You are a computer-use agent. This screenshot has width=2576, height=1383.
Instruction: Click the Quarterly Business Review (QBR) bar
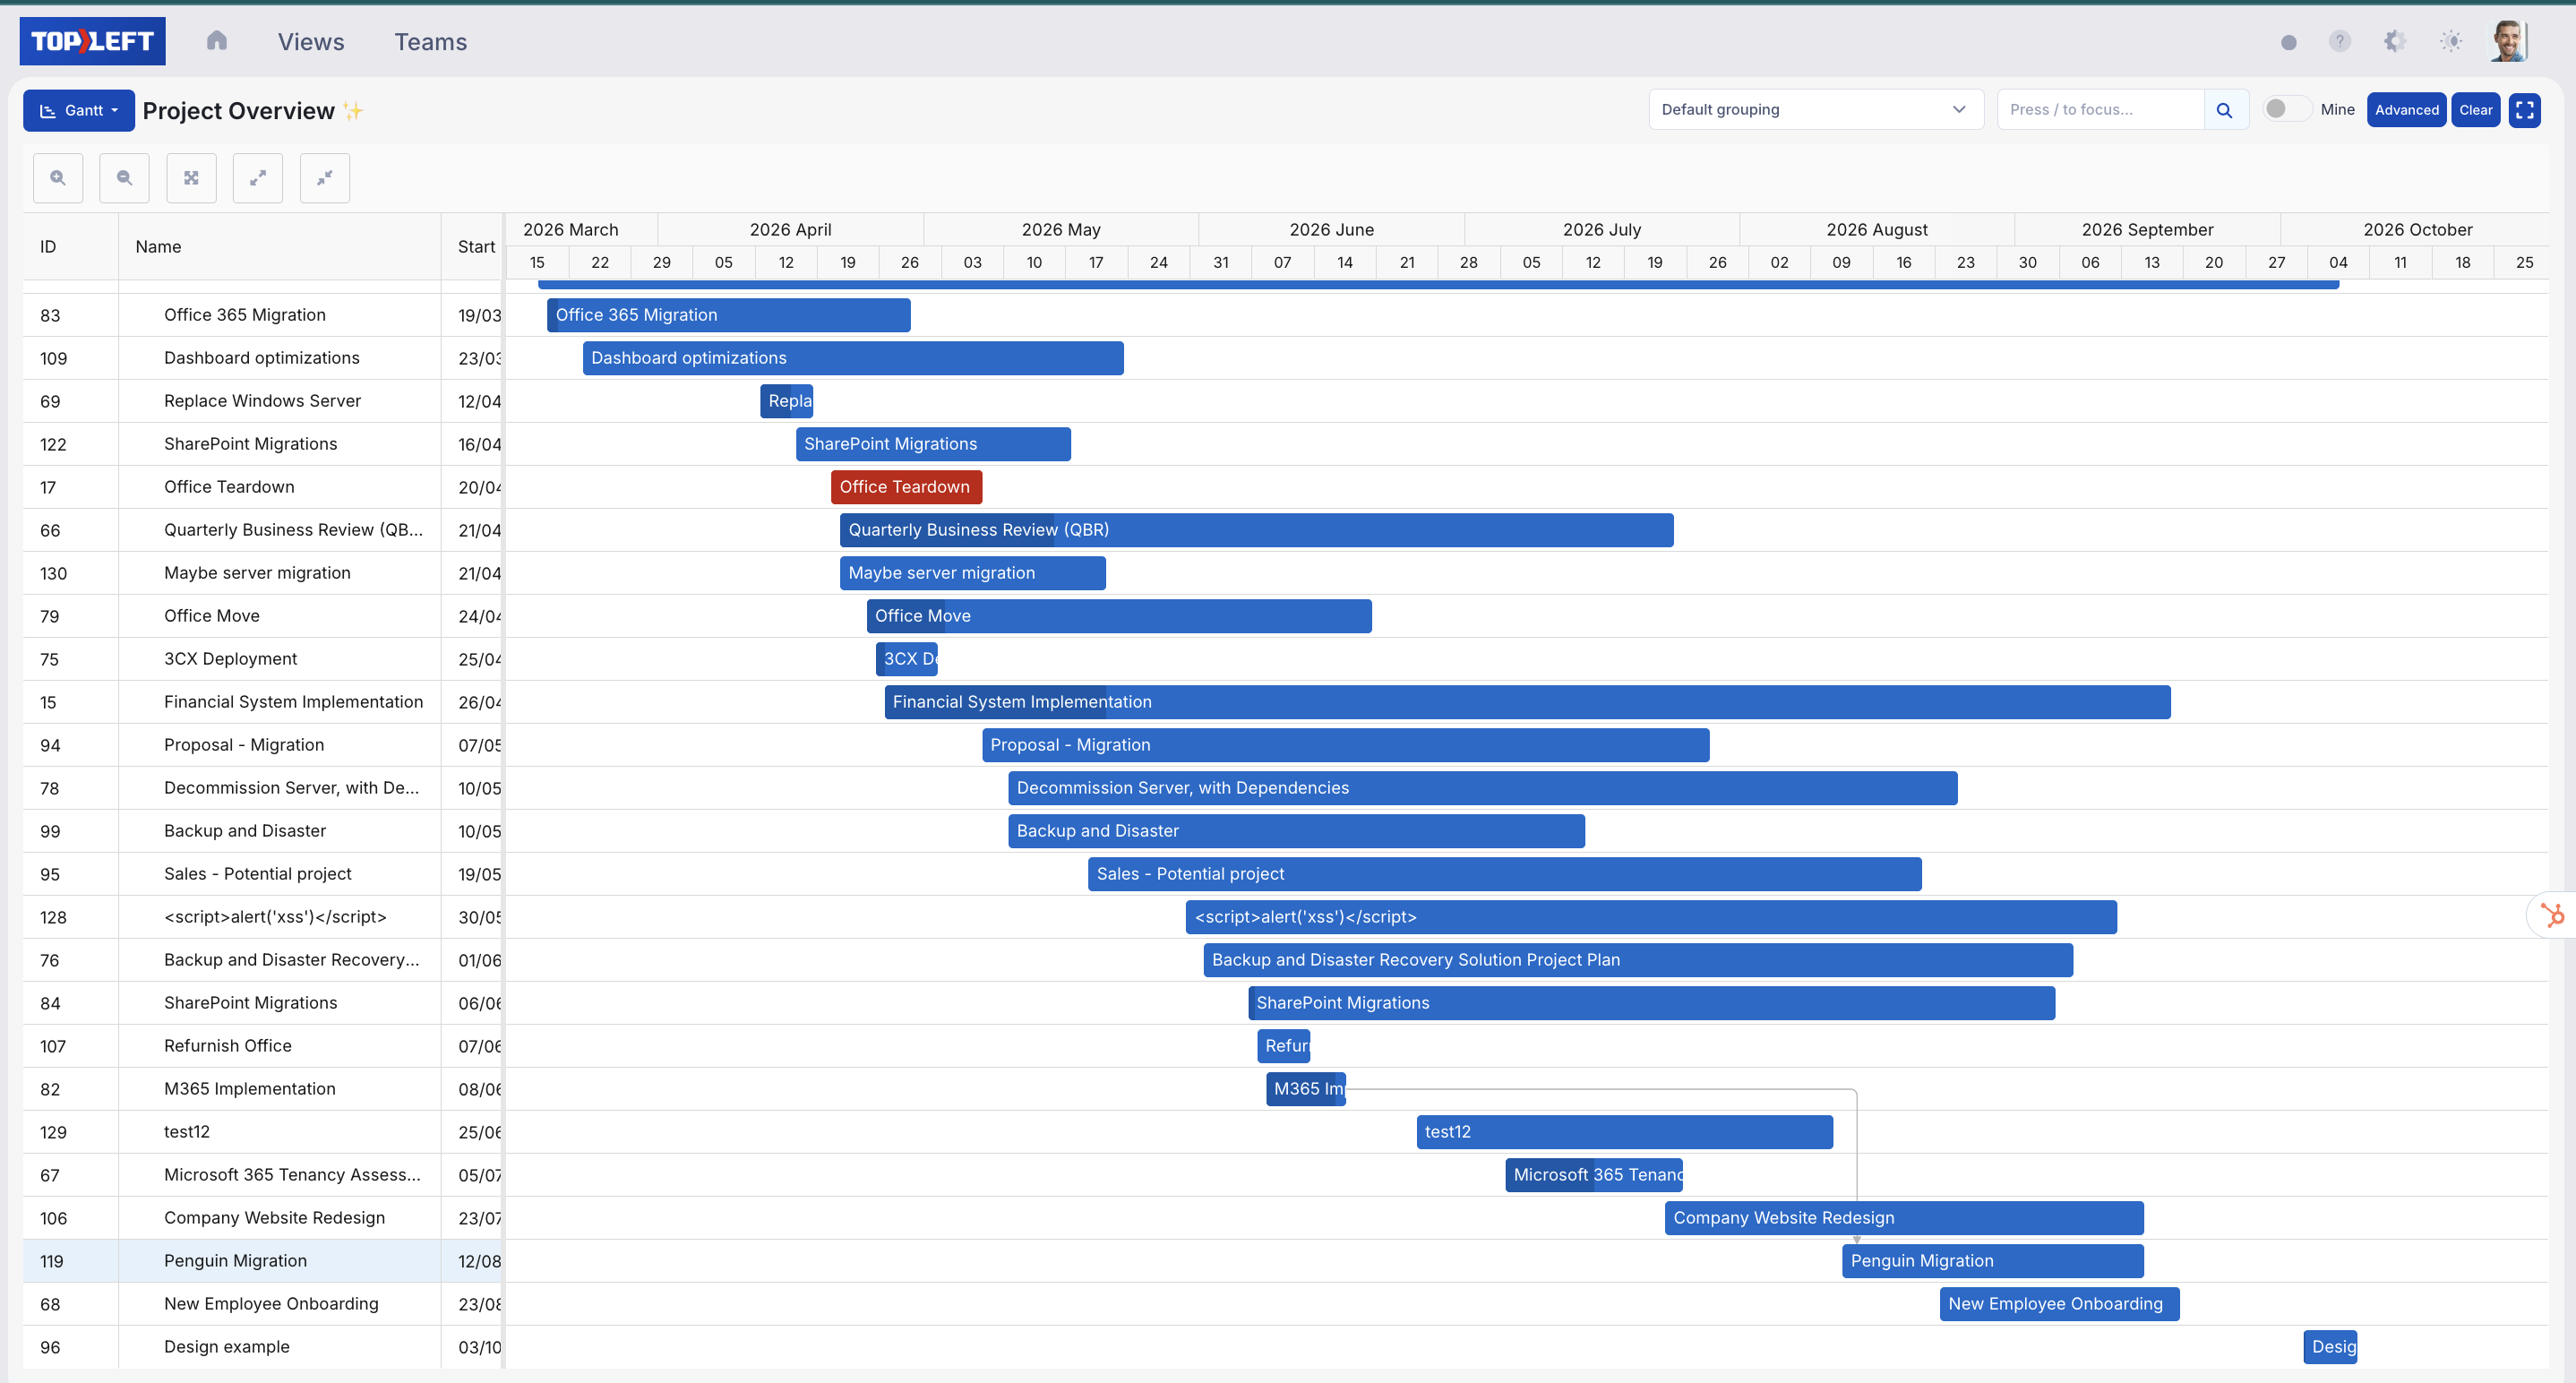(x=1256, y=530)
